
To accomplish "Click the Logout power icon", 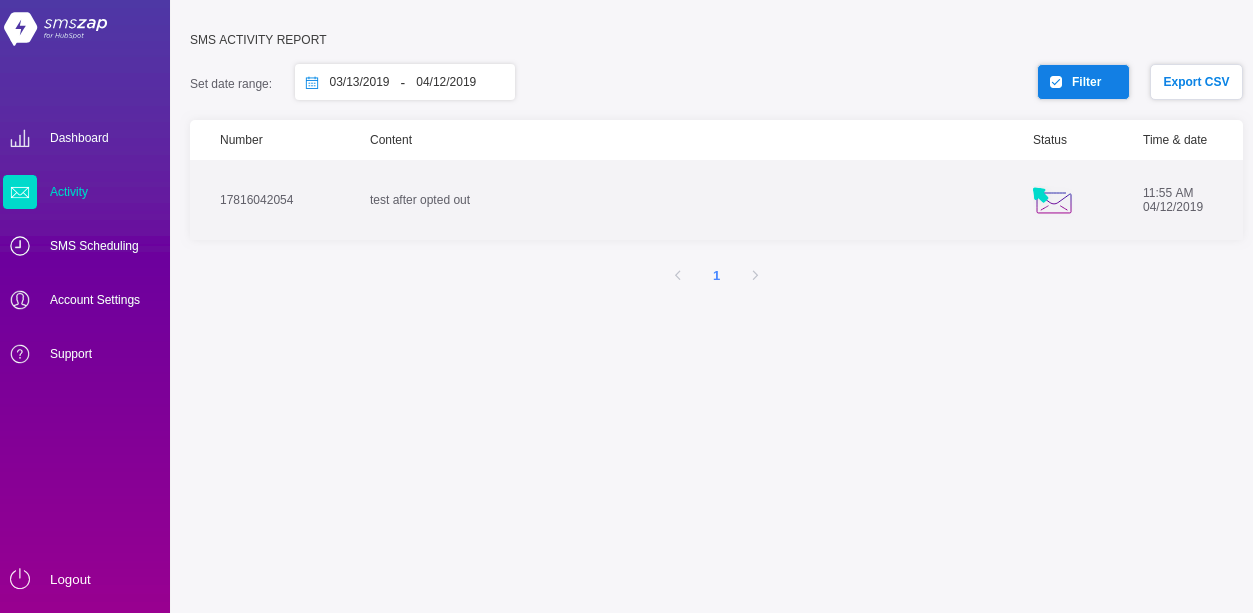I will (20, 579).
